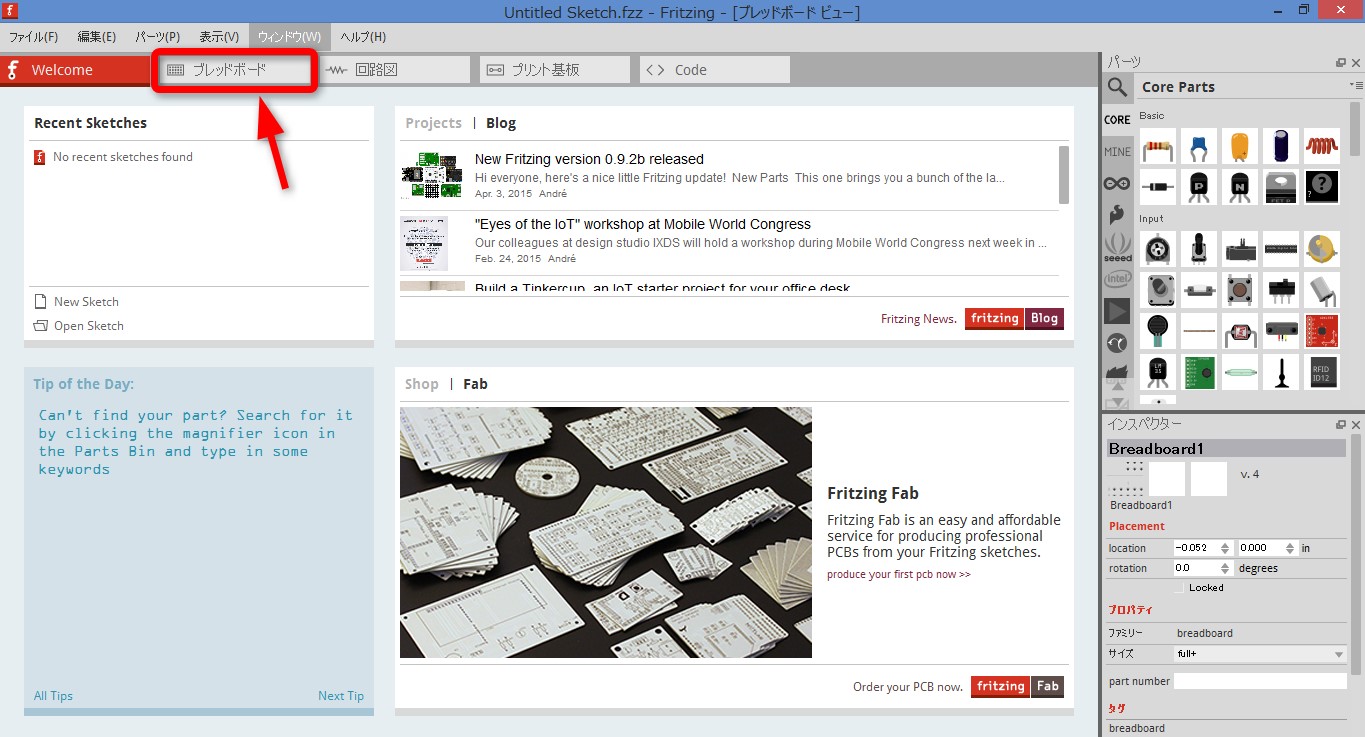
Task: Click the fritzing Fab button
Action: point(1017,687)
